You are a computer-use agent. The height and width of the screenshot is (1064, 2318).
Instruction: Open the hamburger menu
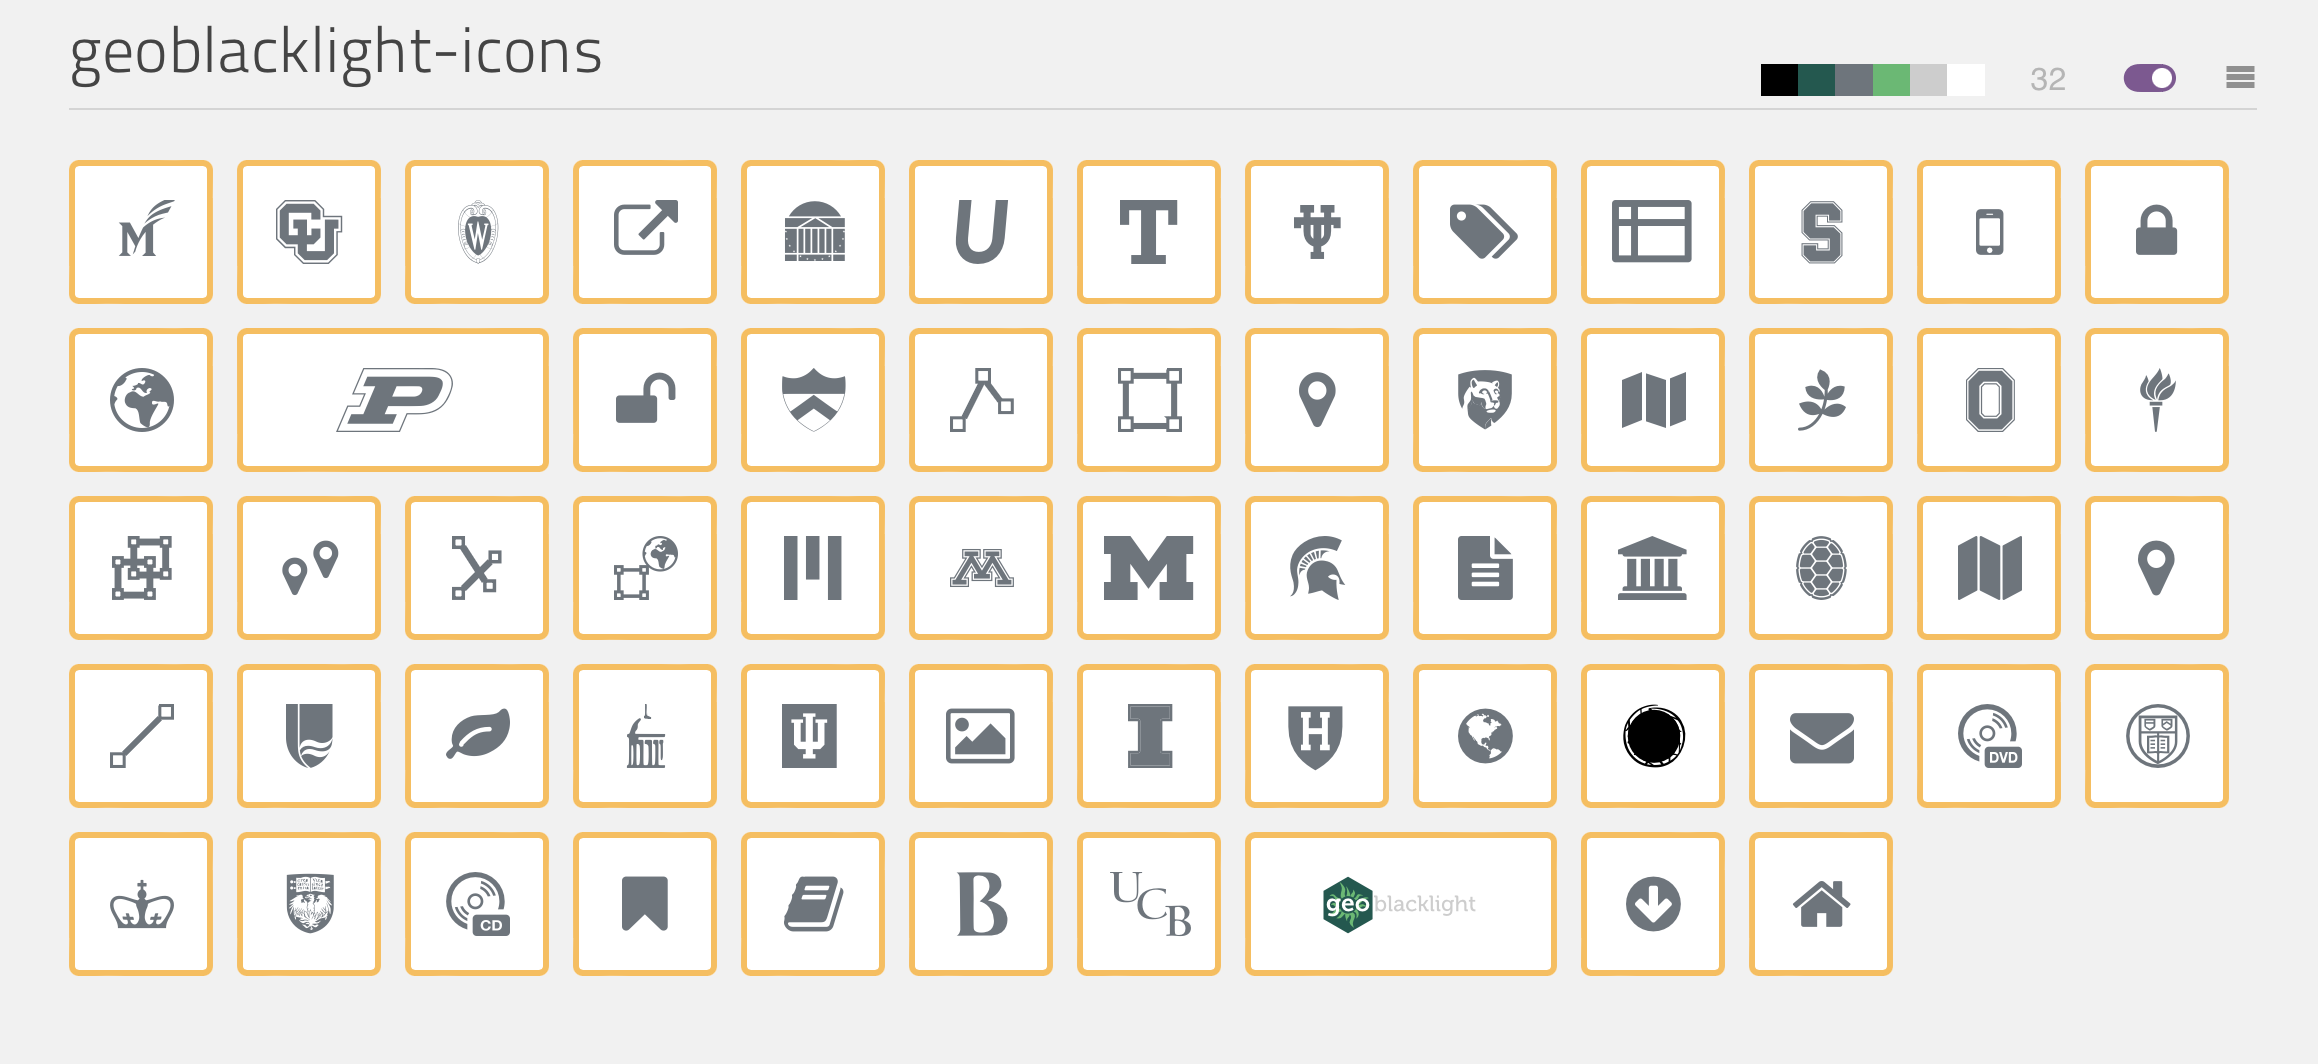click(x=2240, y=78)
